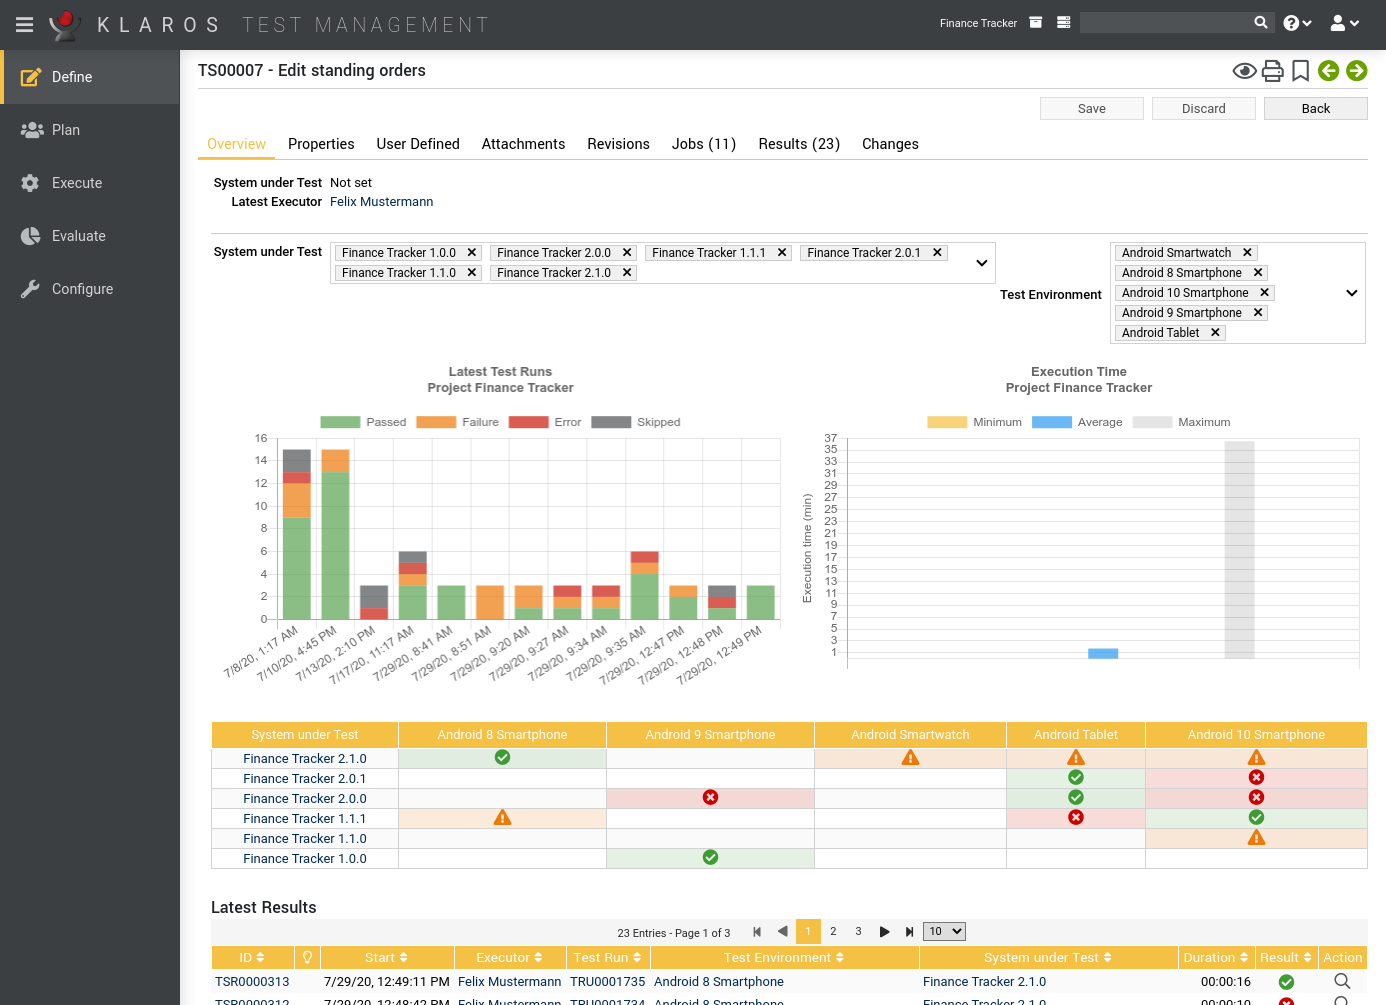Click the Discard button
Image resolution: width=1386 pixels, height=1005 pixels.
1204,109
